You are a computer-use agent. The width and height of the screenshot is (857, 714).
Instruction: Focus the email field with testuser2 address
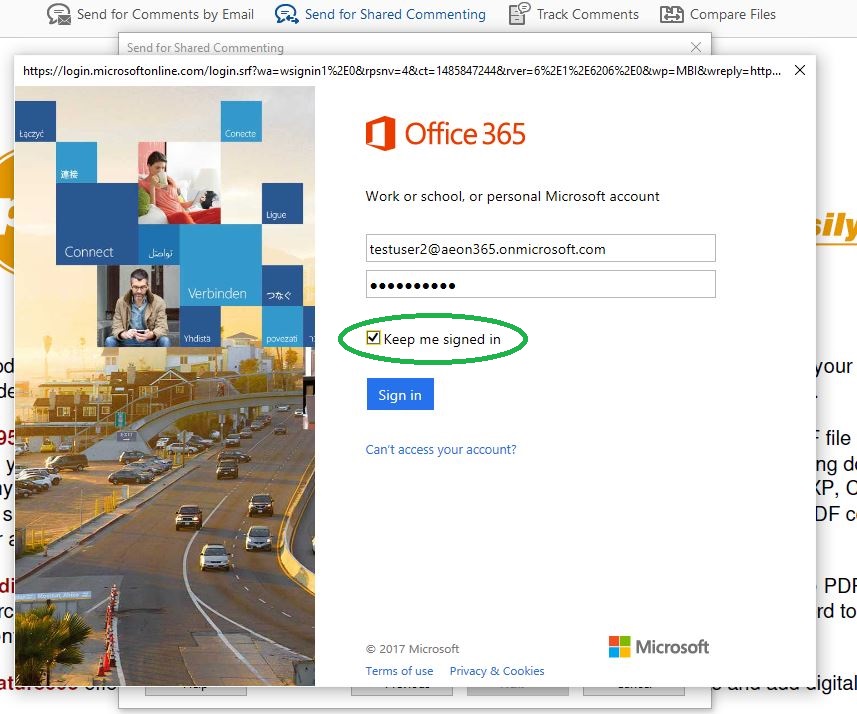point(541,249)
